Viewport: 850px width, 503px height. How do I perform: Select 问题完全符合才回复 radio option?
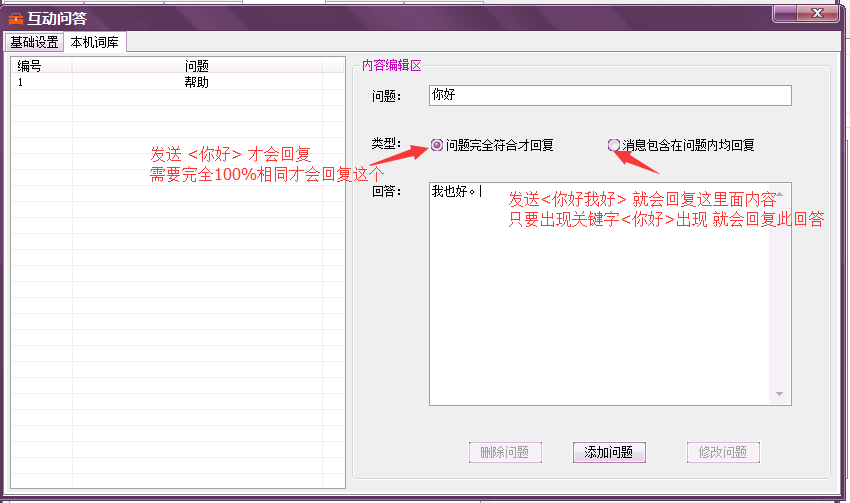click(437, 145)
